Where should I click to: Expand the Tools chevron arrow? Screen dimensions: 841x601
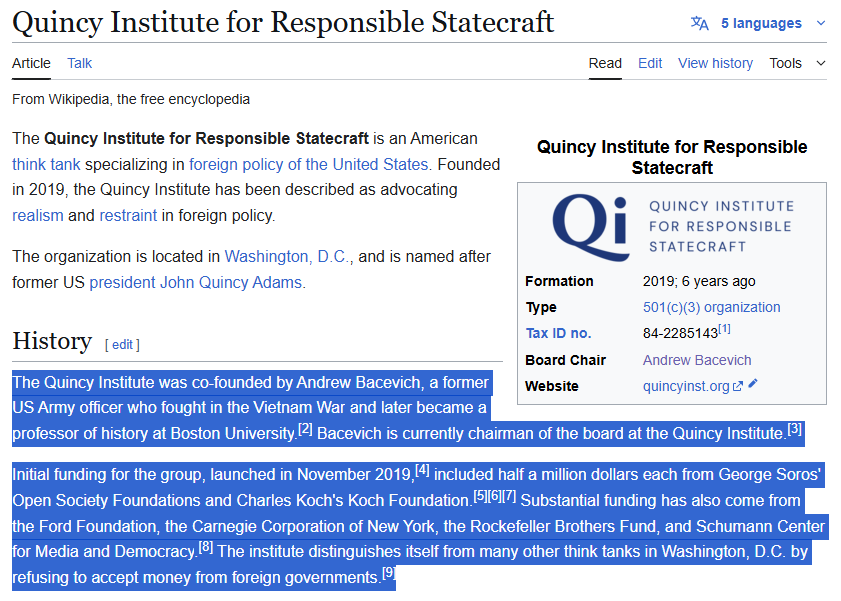821,63
